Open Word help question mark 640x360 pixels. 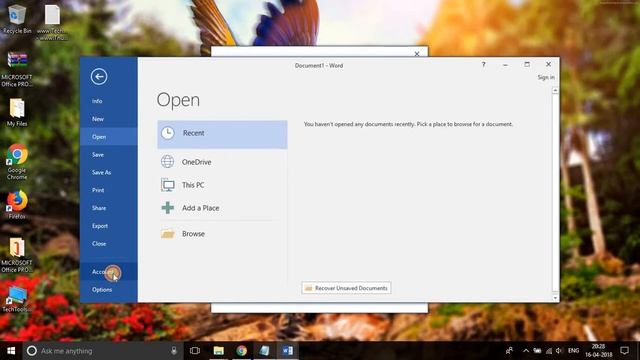(483, 64)
